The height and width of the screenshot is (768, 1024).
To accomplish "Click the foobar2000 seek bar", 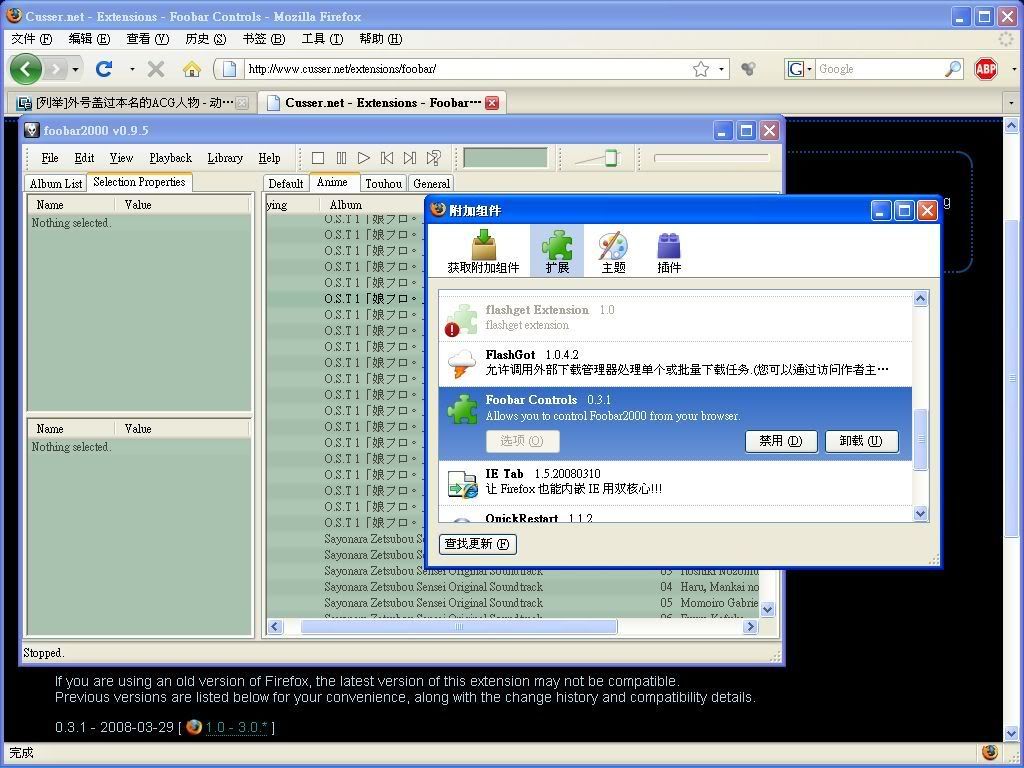I will click(x=712, y=158).
